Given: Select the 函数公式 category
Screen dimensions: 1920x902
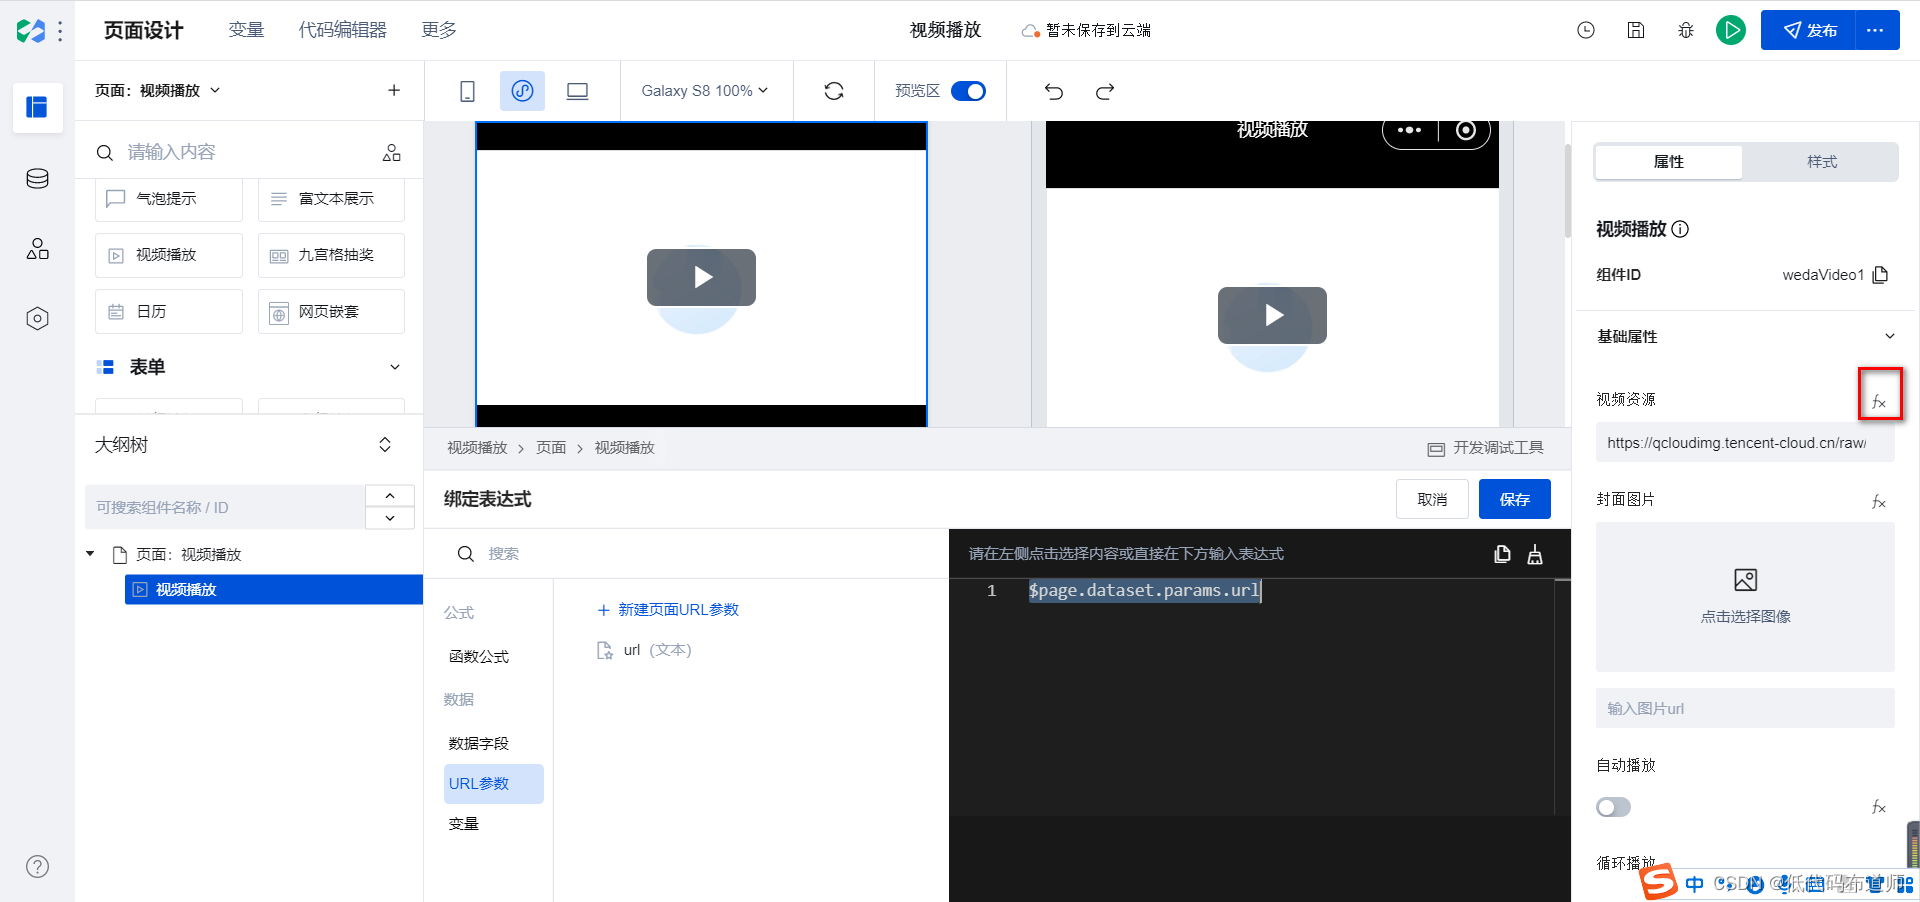Looking at the screenshot, I should [479, 657].
